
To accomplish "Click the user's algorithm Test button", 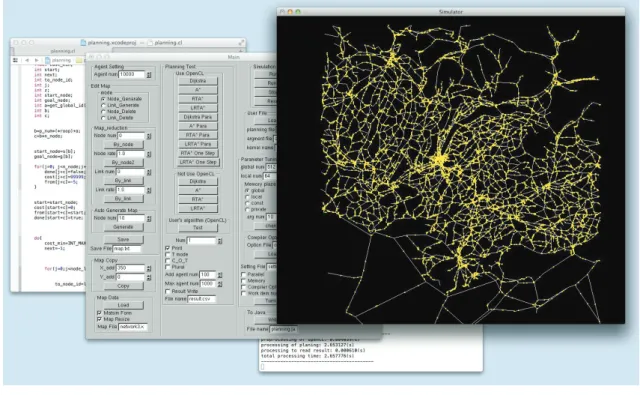I will click(198, 228).
